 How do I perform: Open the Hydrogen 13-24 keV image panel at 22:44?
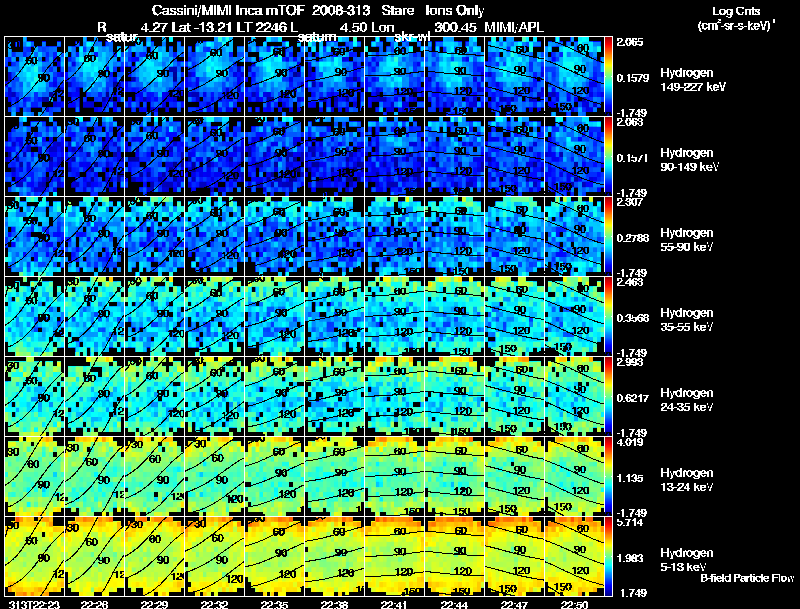coord(455,476)
